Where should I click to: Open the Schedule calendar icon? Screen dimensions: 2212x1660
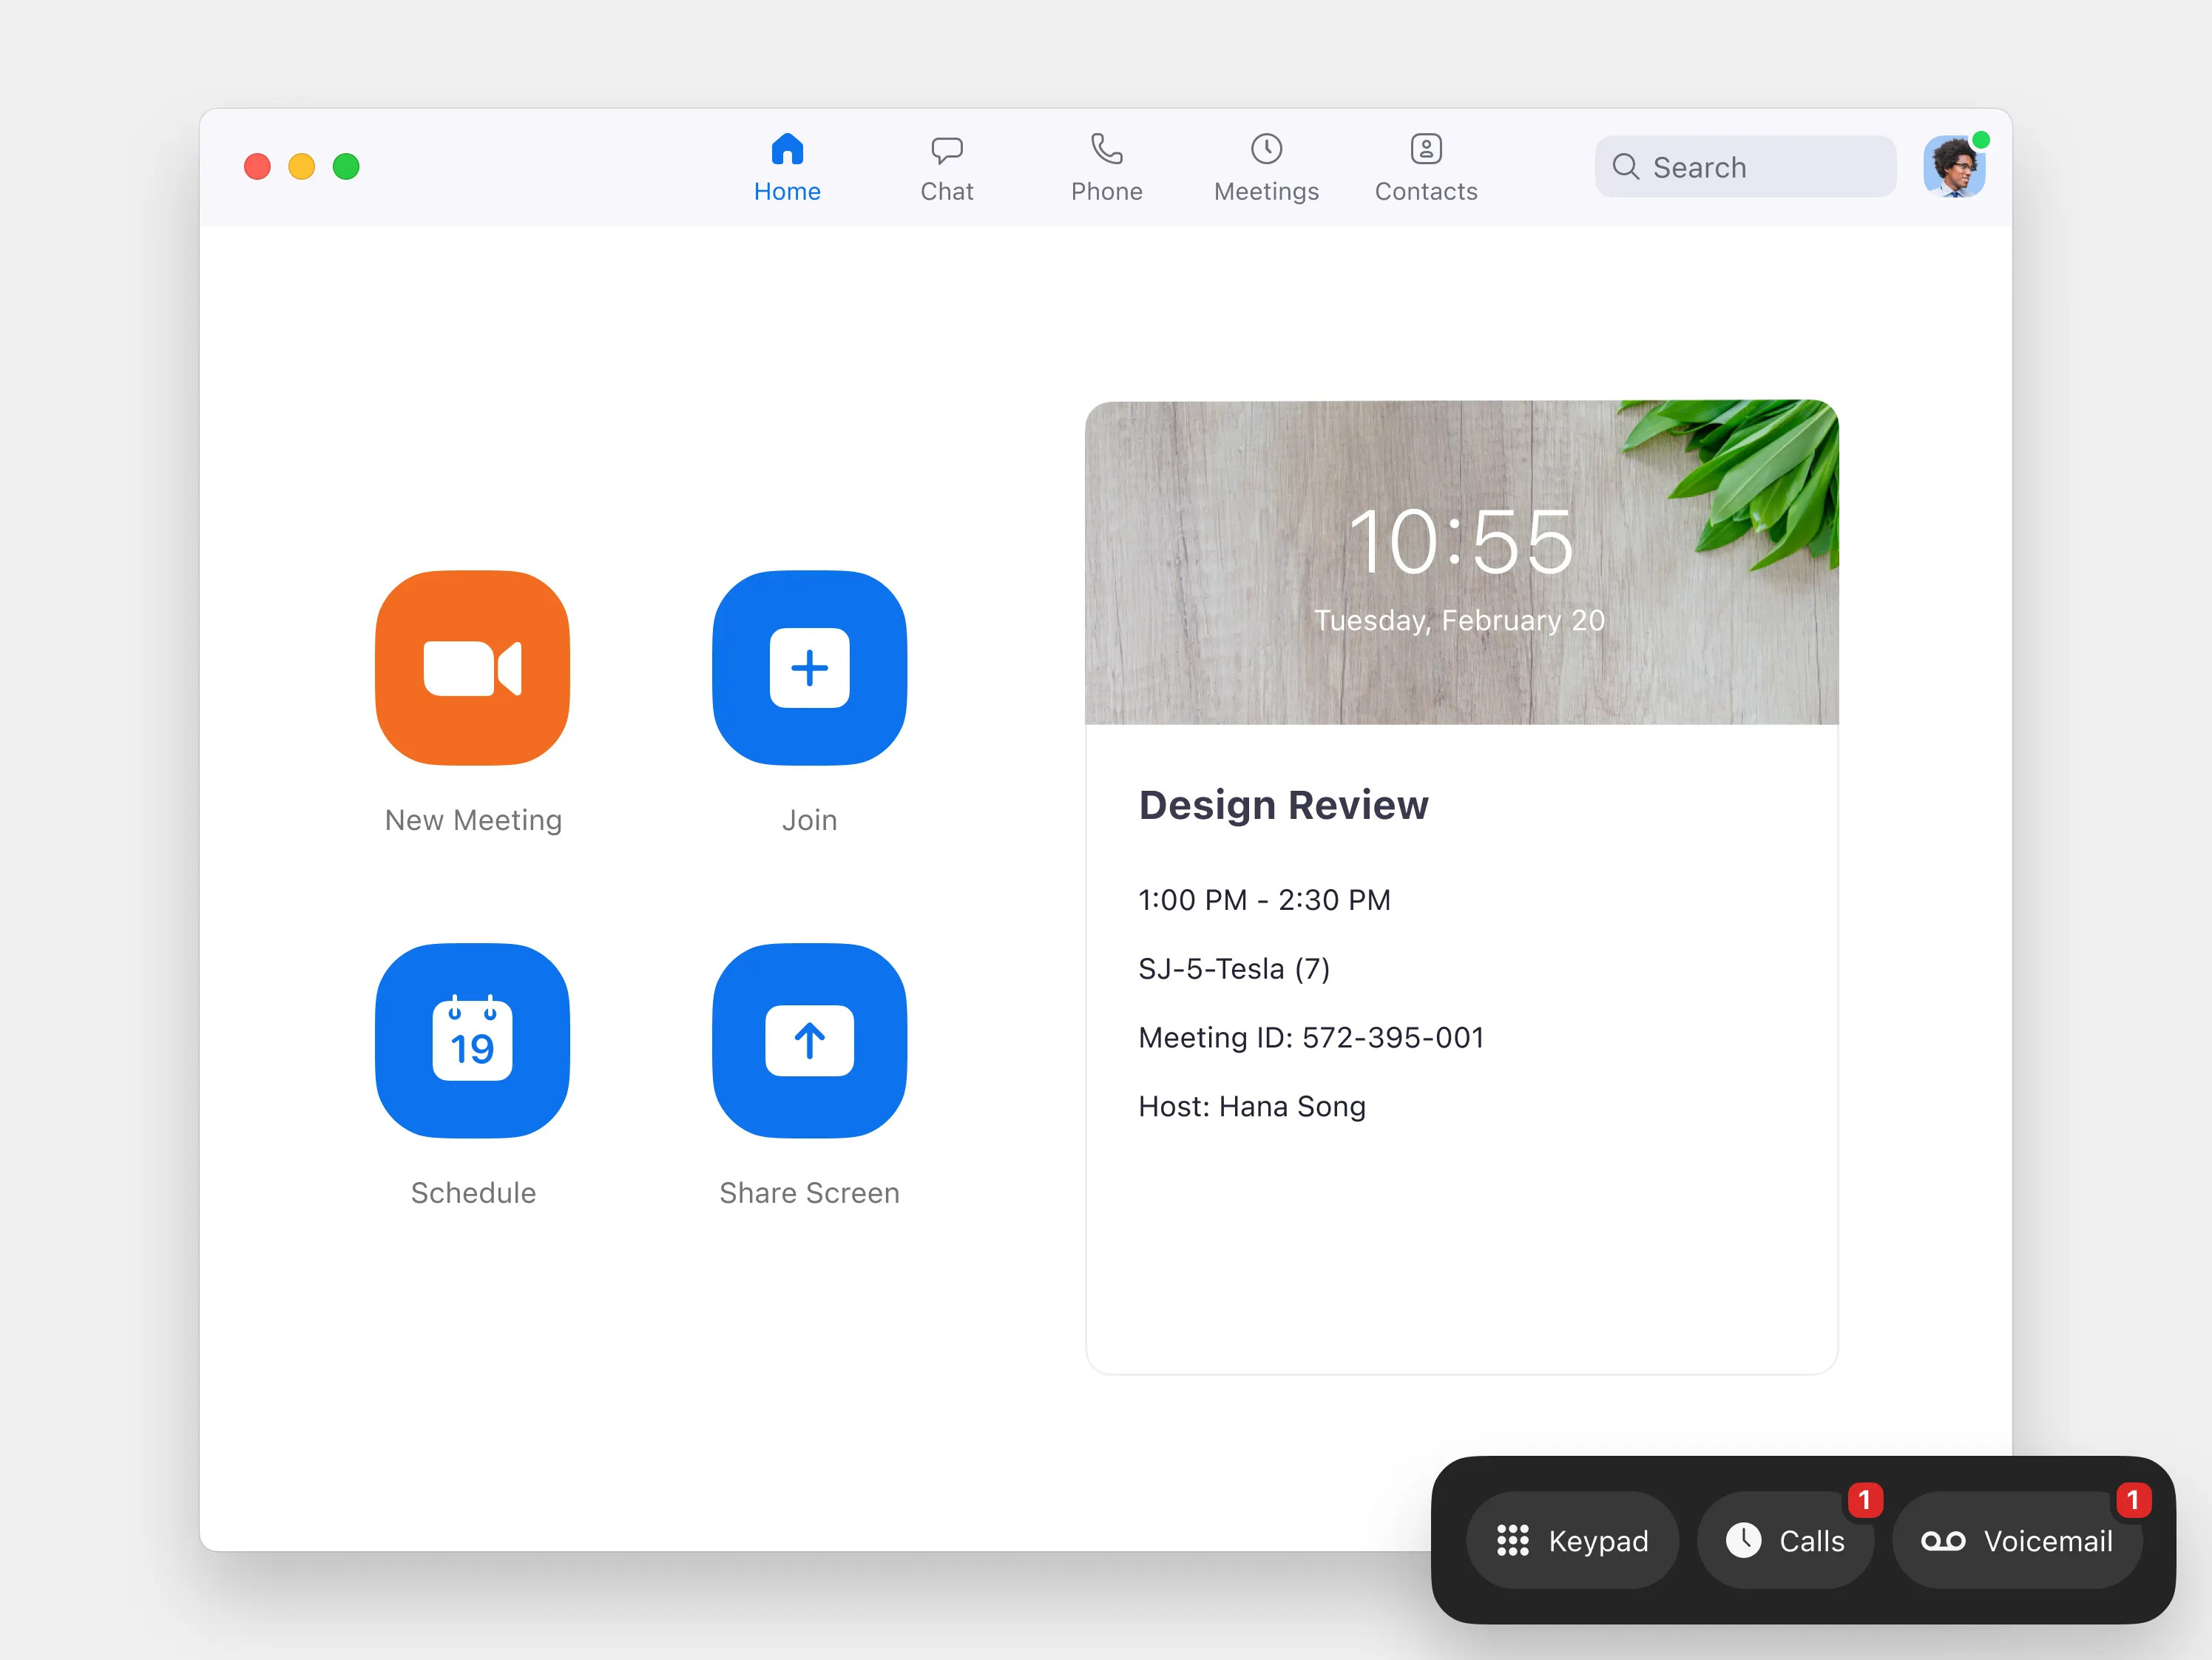[472, 1040]
